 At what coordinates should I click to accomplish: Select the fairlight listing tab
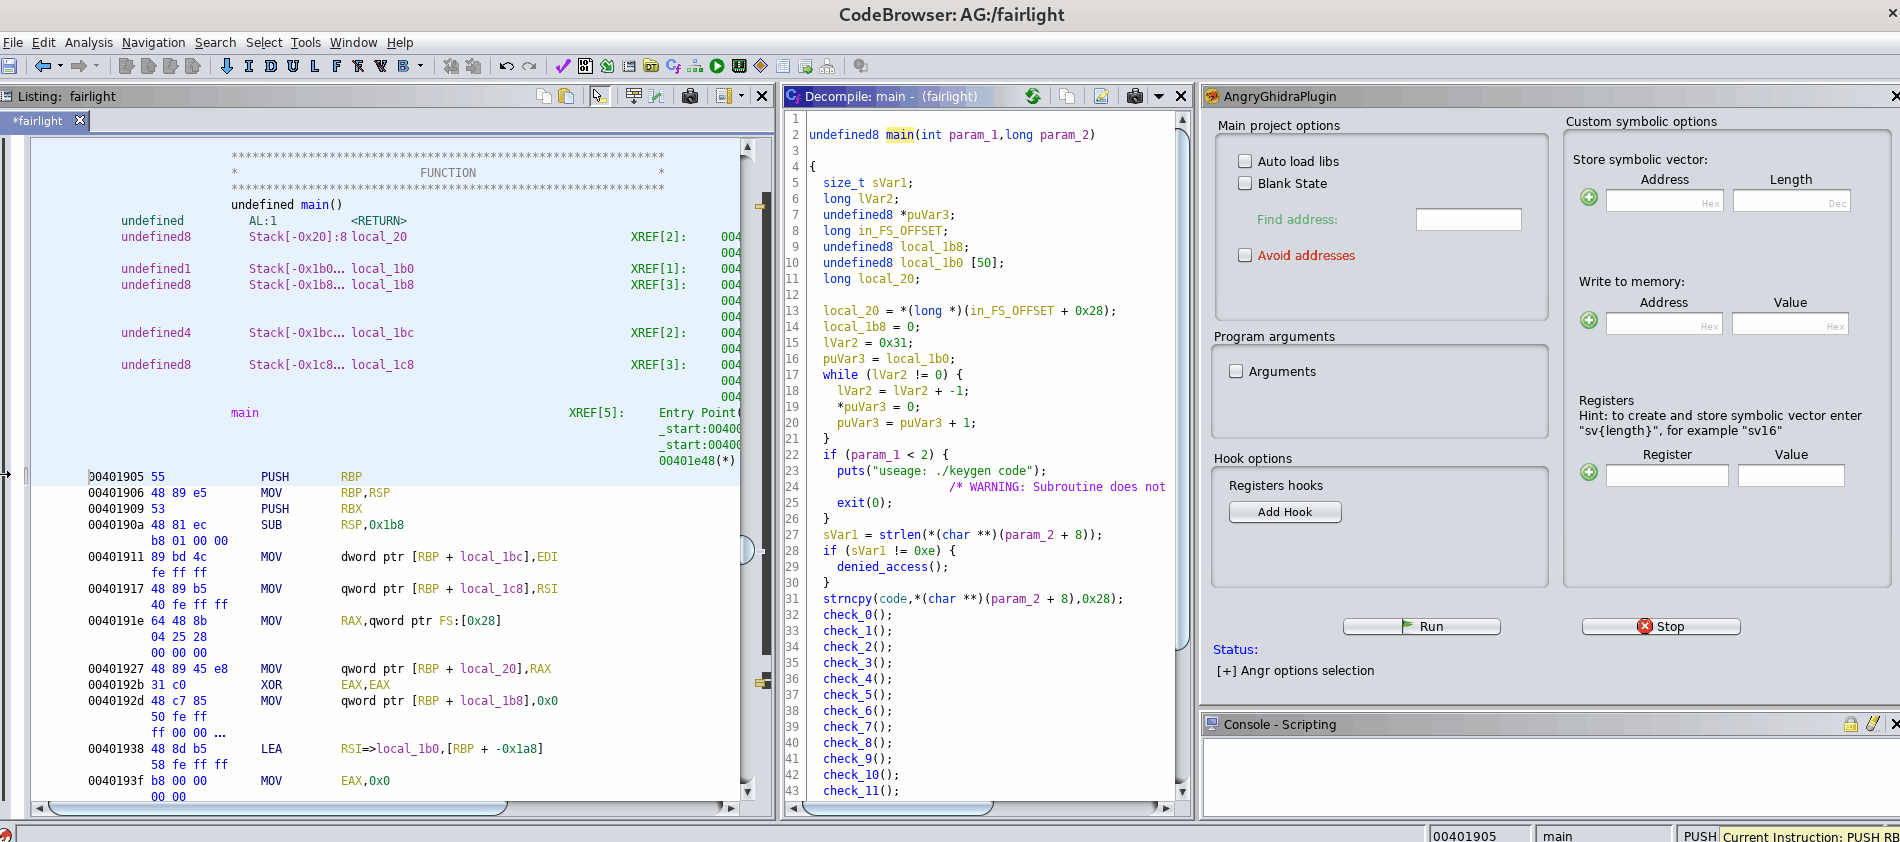pos(39,121)
